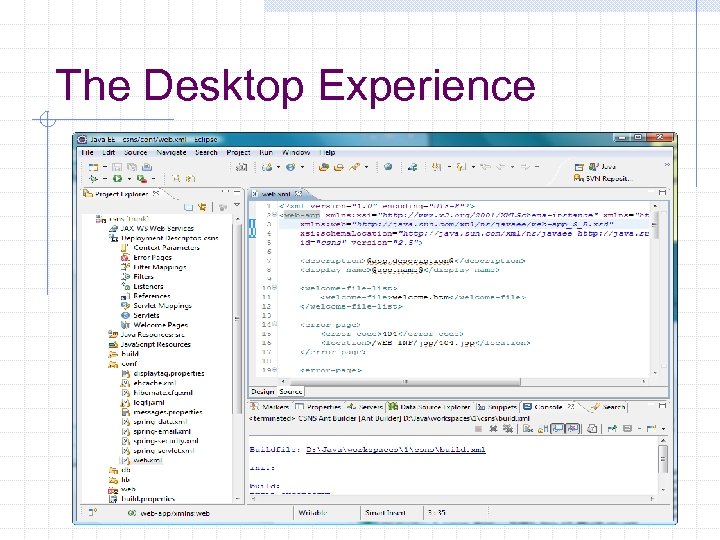Select the web.xml editor tab
This screenshot has height=540, width=720.
pos(276,194)
